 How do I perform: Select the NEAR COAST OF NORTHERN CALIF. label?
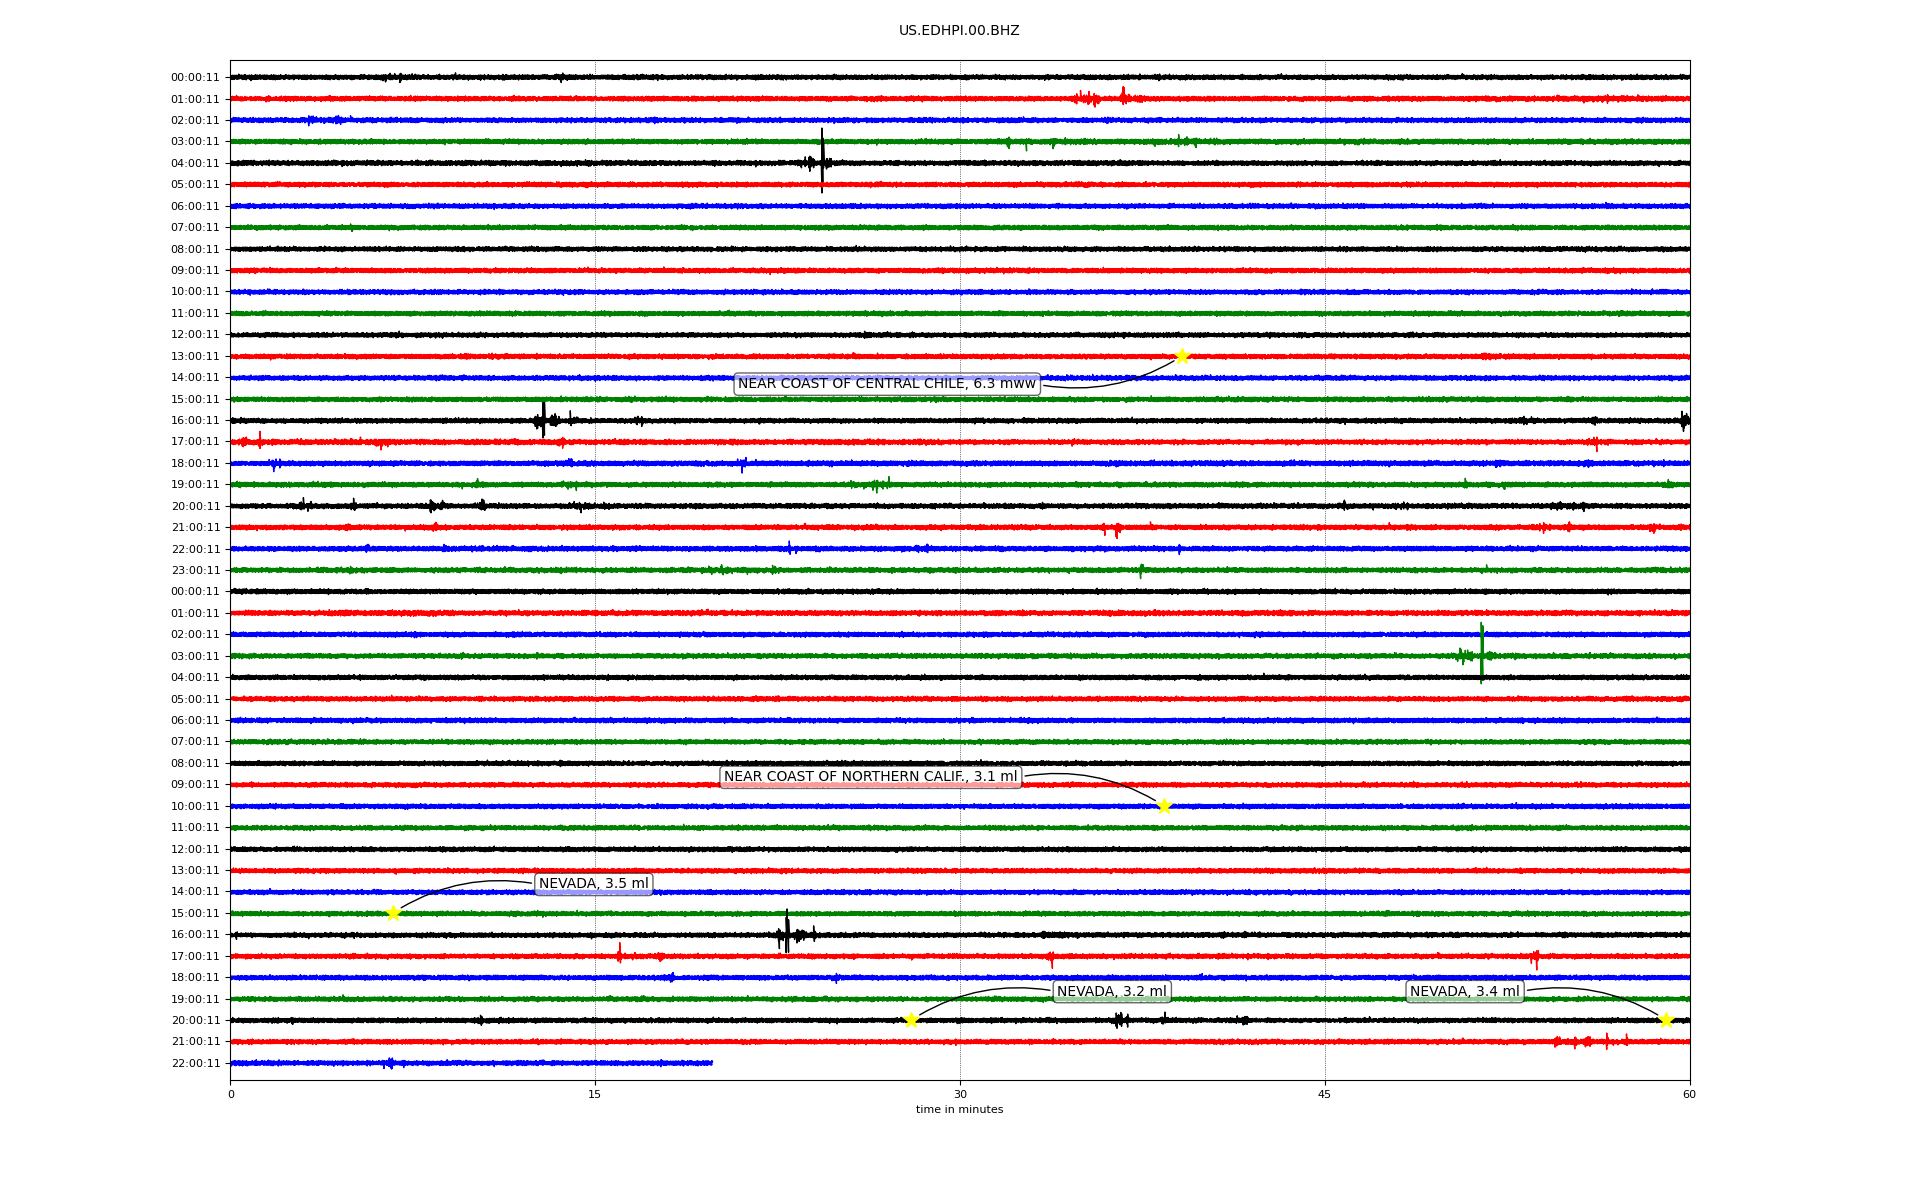click(870, 777)
